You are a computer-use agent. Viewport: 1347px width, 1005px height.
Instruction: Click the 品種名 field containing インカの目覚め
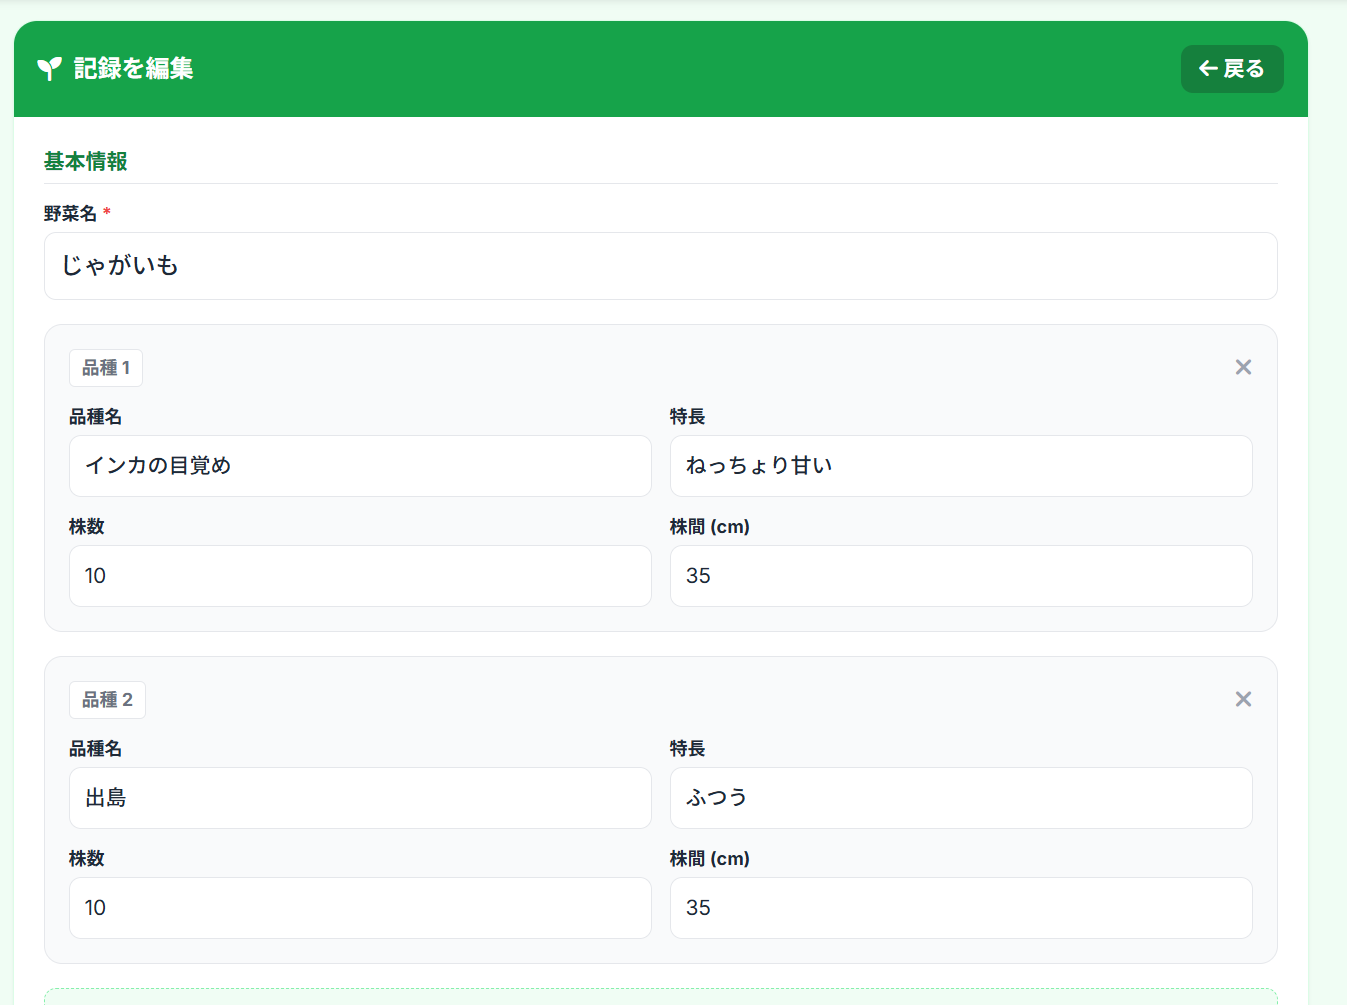coord(360,466)
